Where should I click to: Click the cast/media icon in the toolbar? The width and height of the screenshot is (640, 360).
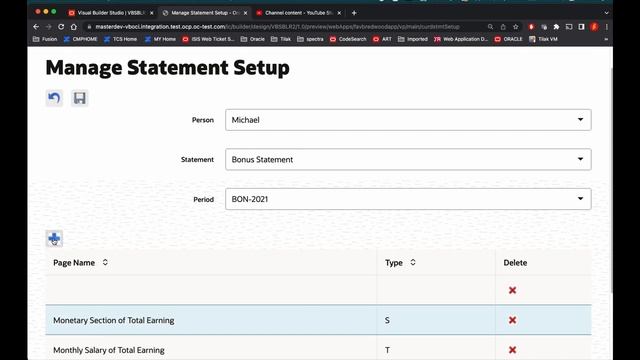569,27
